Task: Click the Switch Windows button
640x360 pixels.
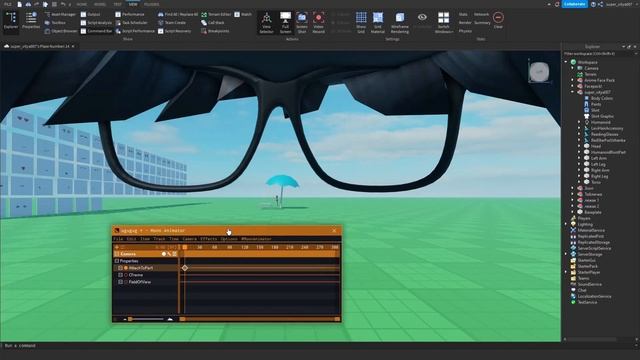Action: 444,22
